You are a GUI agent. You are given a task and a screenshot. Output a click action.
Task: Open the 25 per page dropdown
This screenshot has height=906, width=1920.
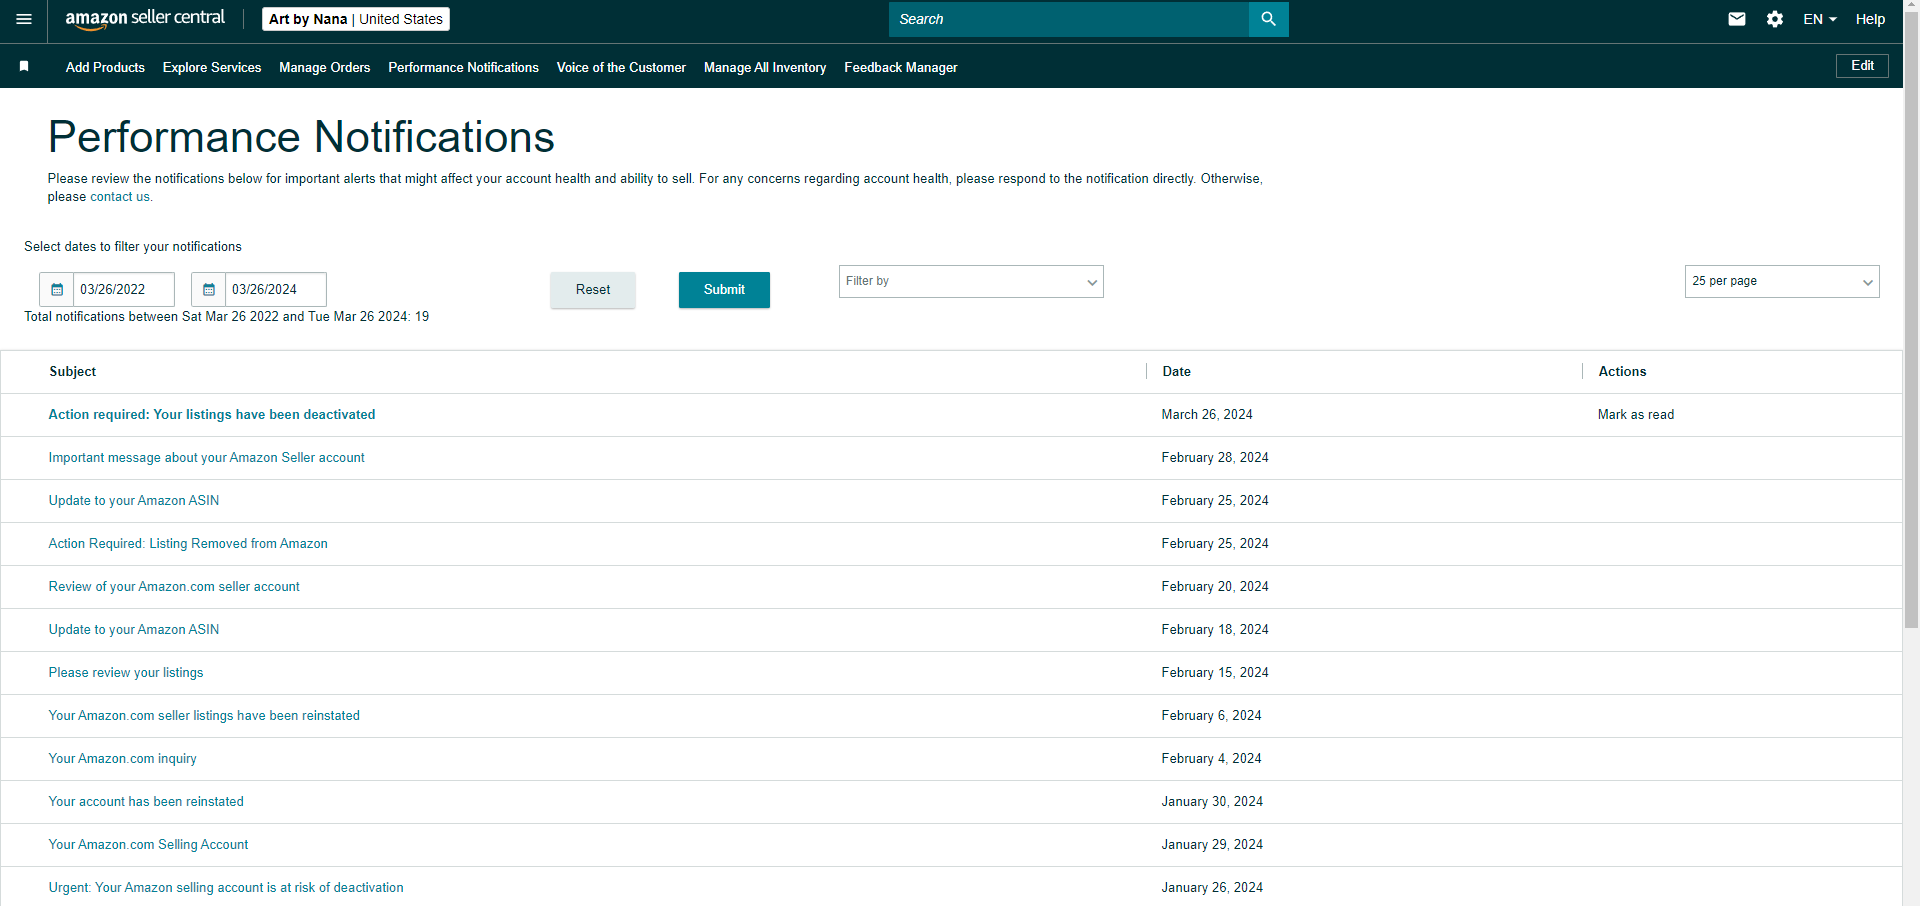pos(1782,281)
